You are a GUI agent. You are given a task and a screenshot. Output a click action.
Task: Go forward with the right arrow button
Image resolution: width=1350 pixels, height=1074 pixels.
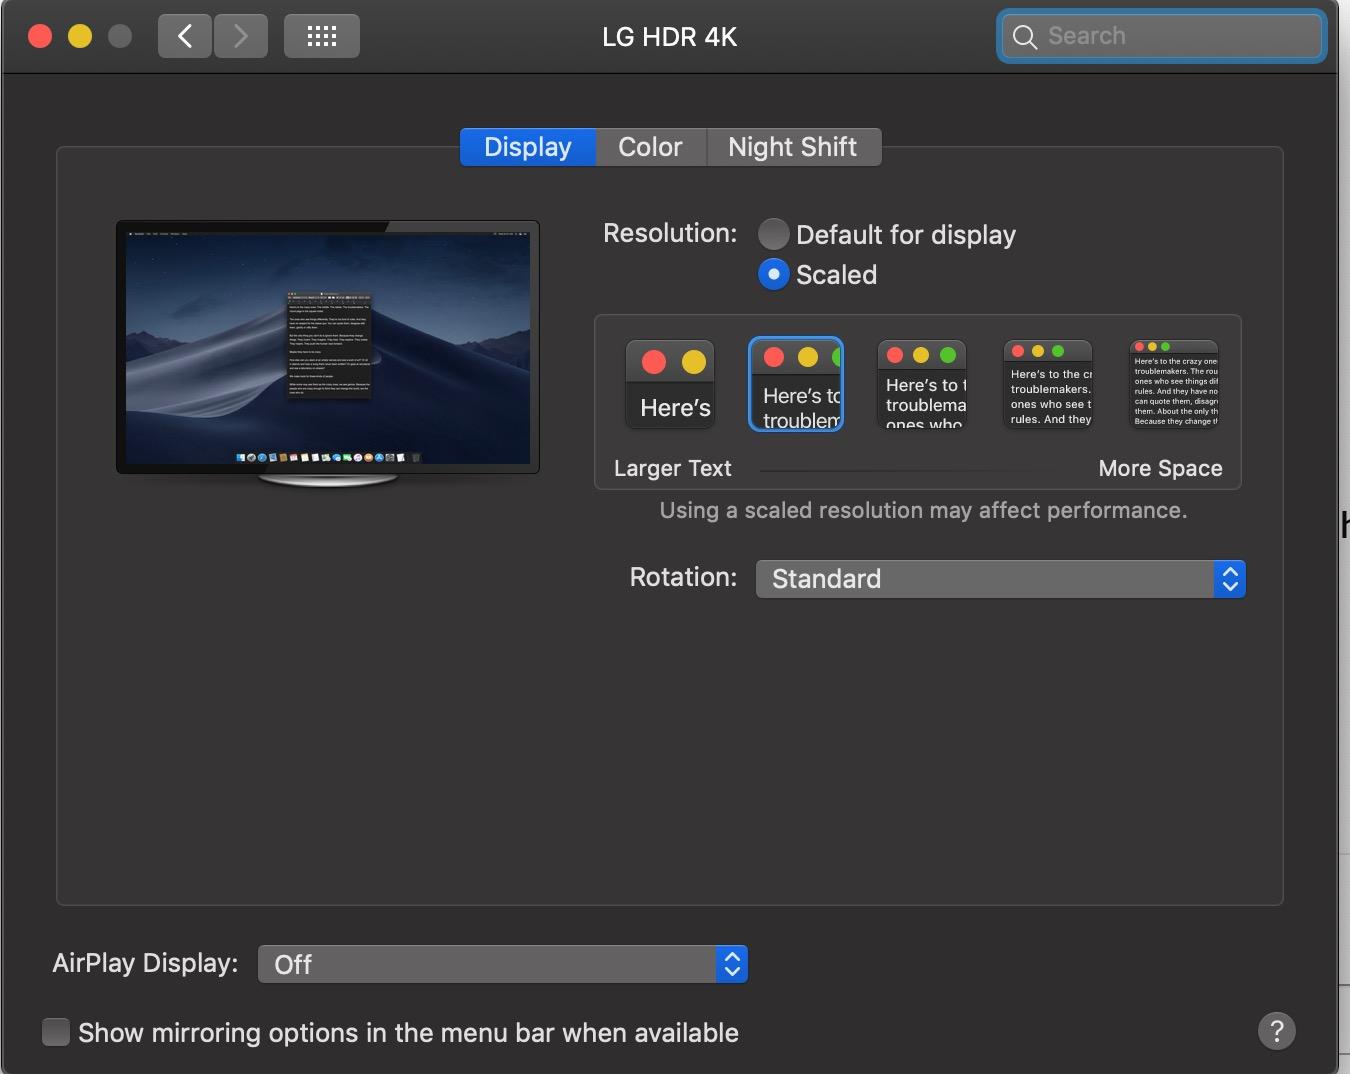point(240,37)
